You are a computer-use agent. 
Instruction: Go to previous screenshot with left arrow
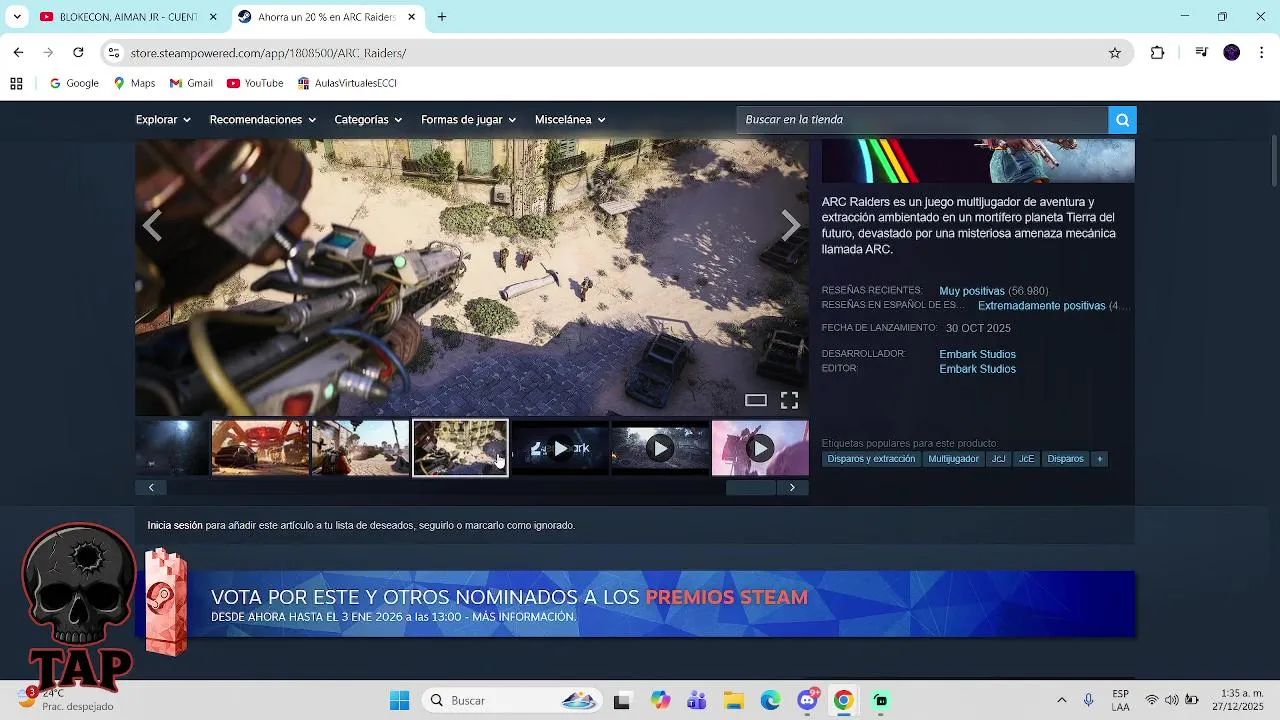(x=152, y=226)
